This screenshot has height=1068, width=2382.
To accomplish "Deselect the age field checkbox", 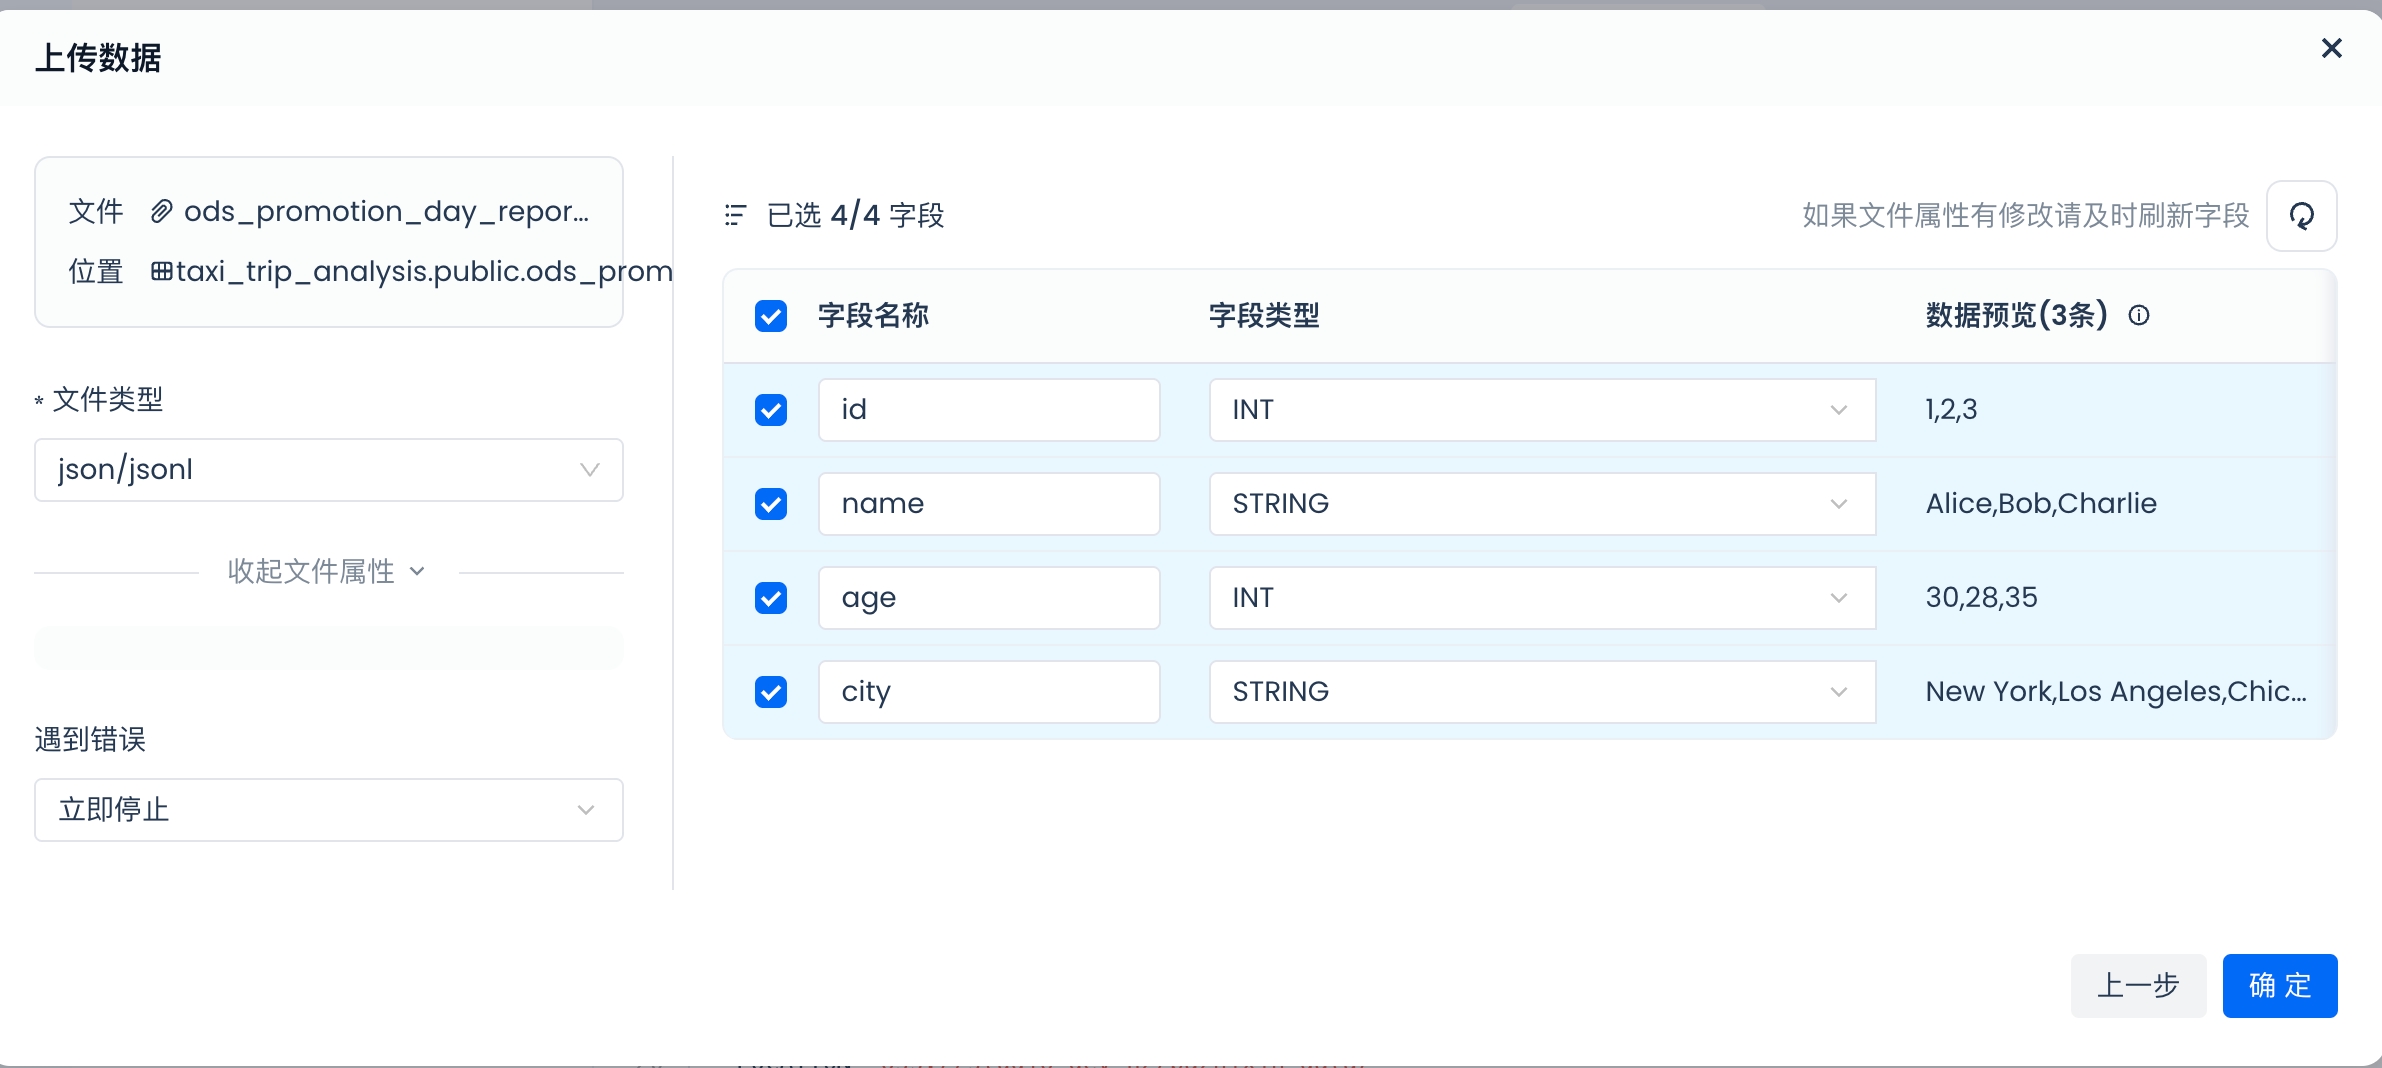I will point(770,598).
